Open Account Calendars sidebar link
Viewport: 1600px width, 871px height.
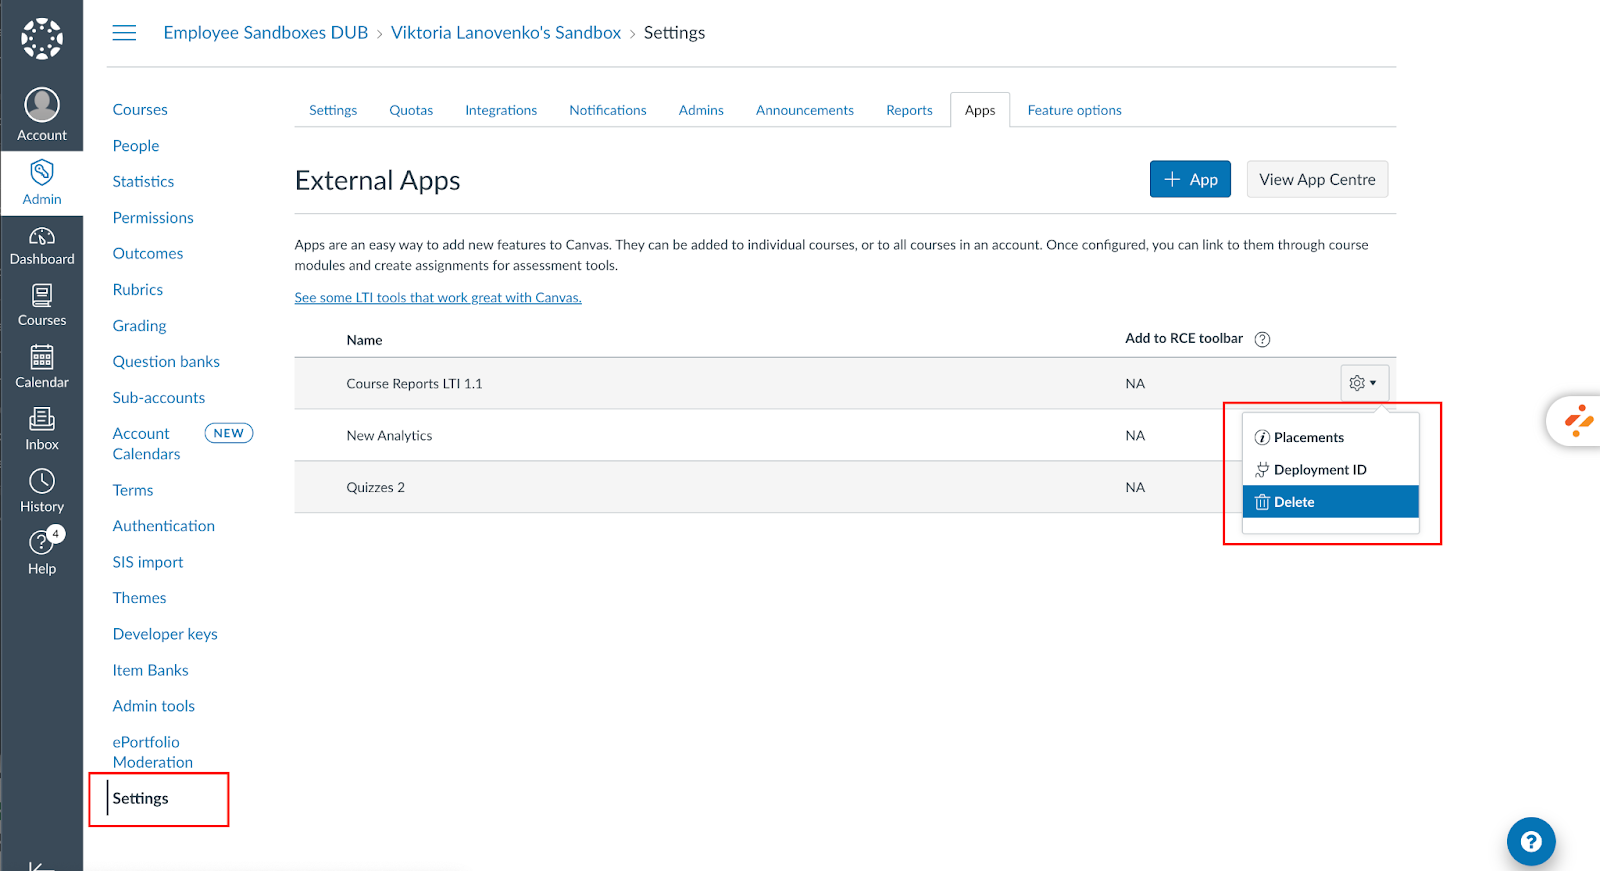pos(147,444)
